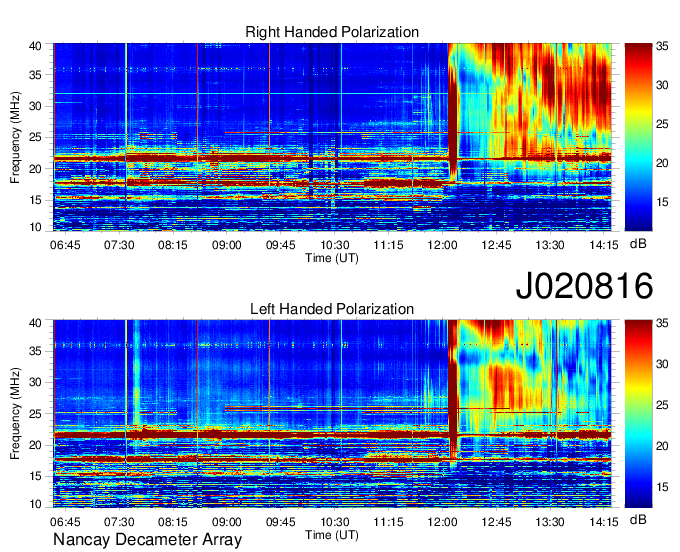Click 06:45 time tick of left-handed plot
680x552 pixels.
[65, 521]
